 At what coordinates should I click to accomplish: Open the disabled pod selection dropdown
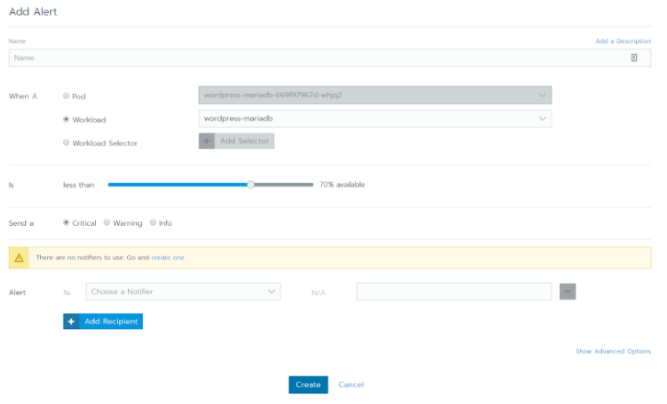click(x=375, y=95)
